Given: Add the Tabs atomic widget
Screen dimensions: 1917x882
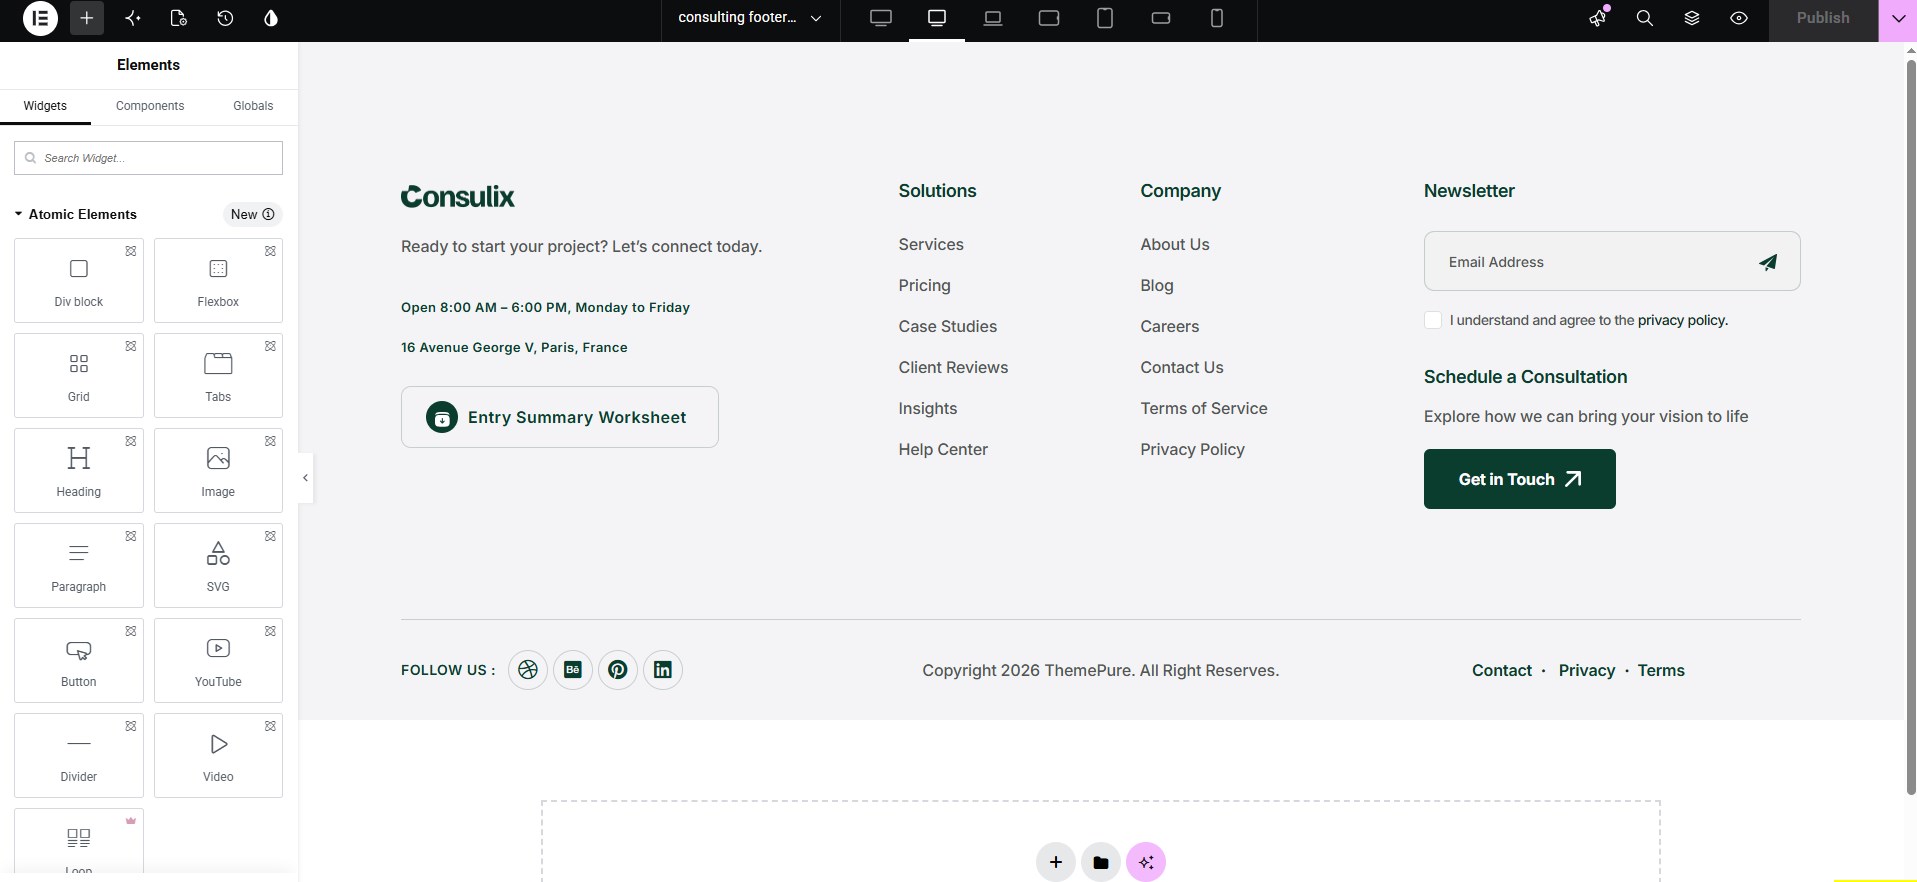Looking at the screenshot, I should click(x=218, y=375).
